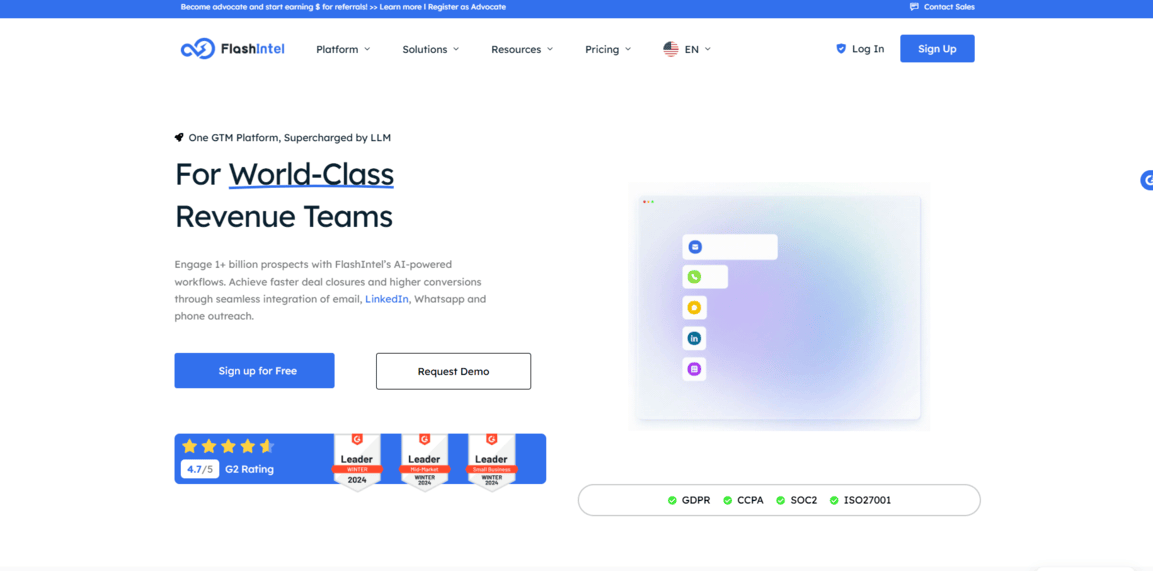Expand the Platform dropdown menu
Viewport: 1153px width, 571px height.
click(x=343, y=49)
